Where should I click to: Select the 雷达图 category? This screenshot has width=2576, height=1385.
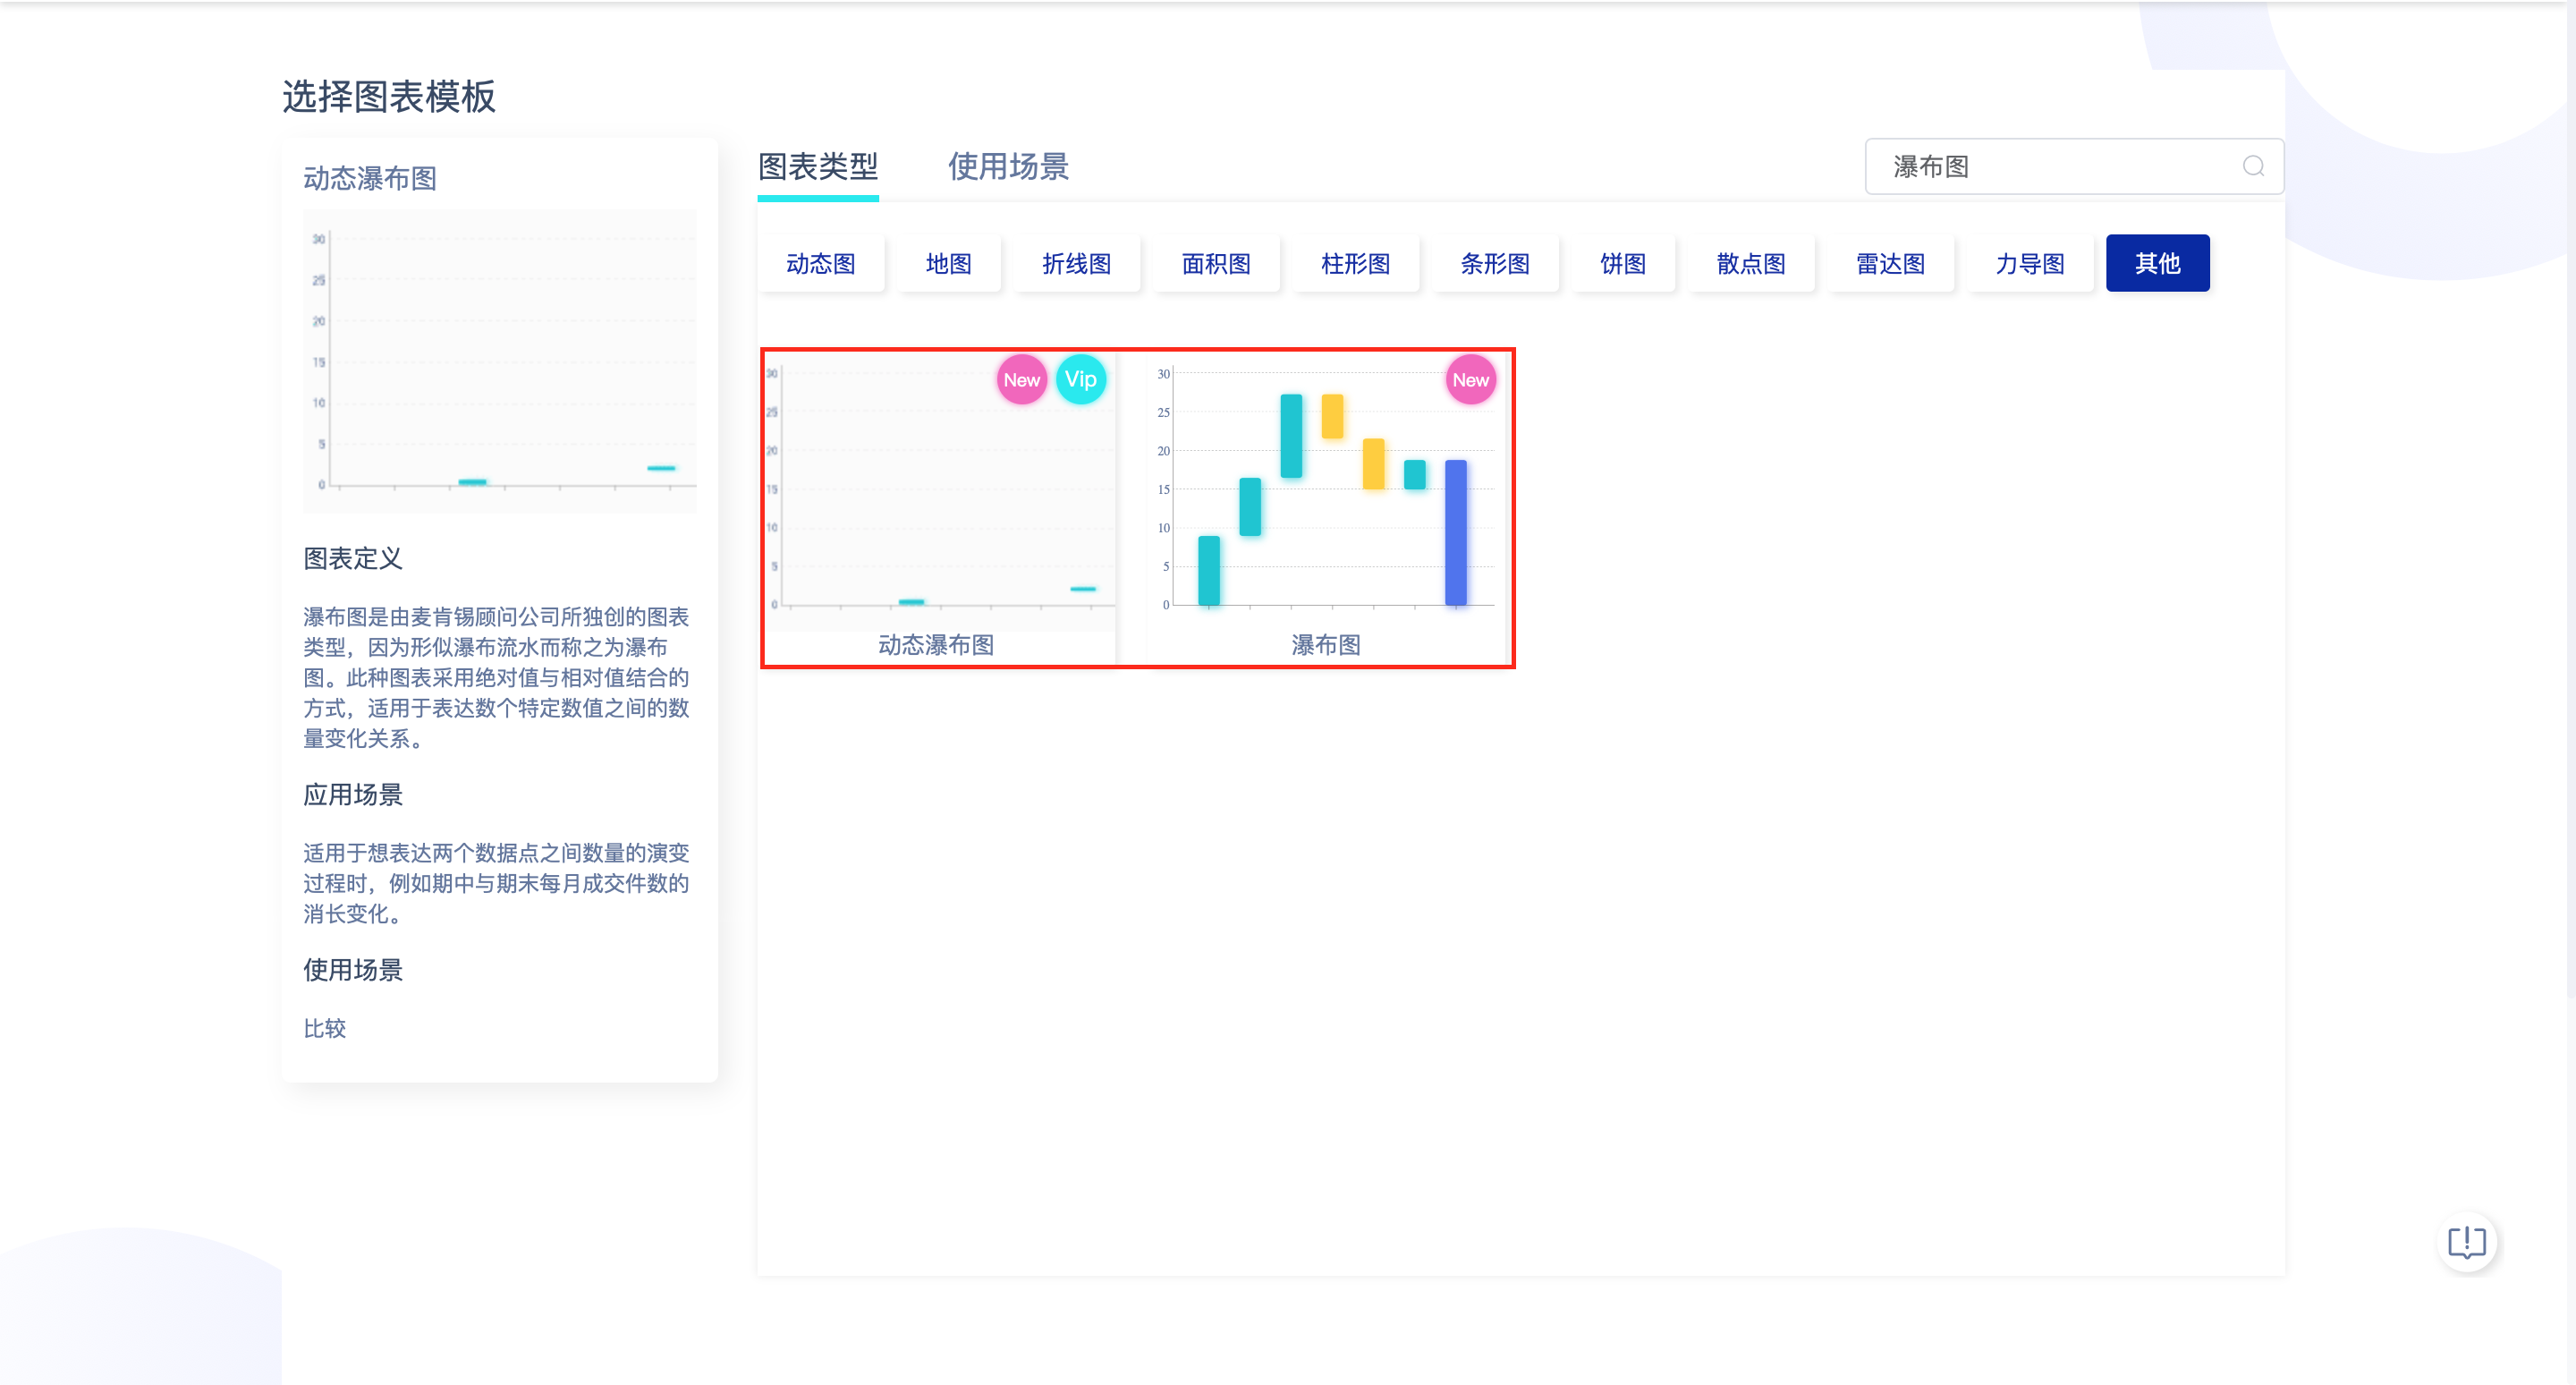(x=1891, y=263)
